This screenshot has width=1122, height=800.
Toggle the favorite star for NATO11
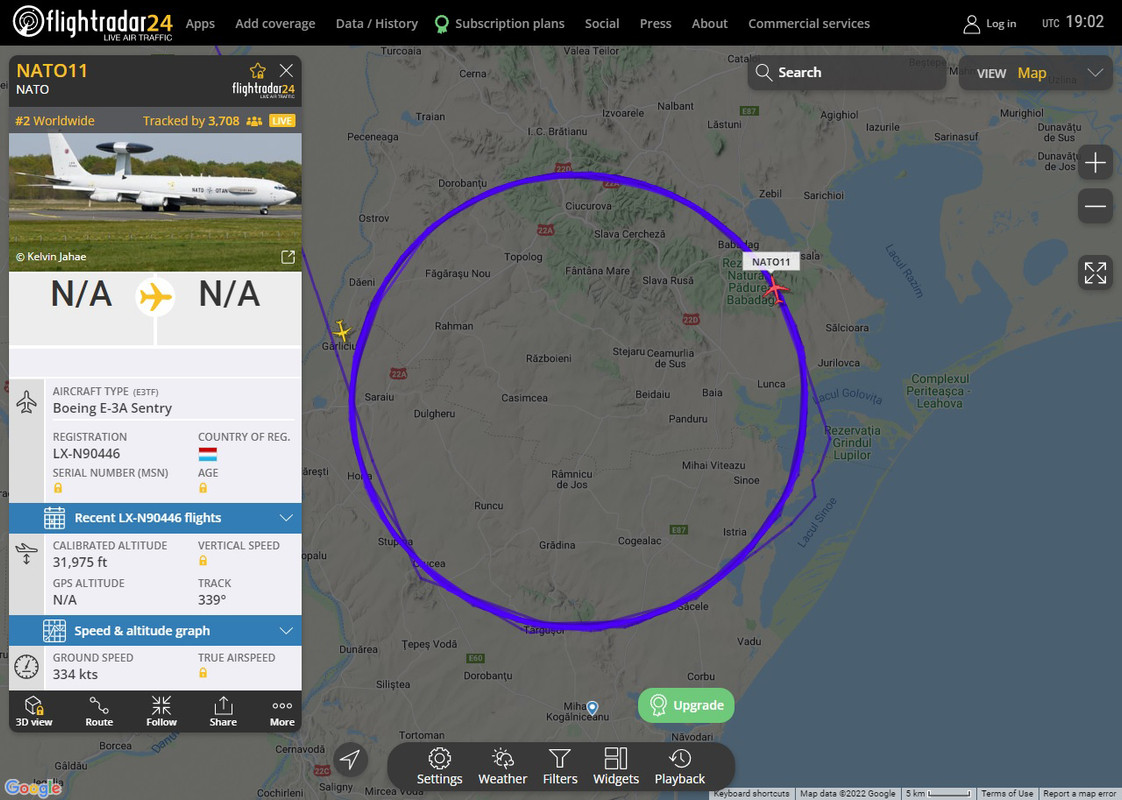click(x=258, y=70)
